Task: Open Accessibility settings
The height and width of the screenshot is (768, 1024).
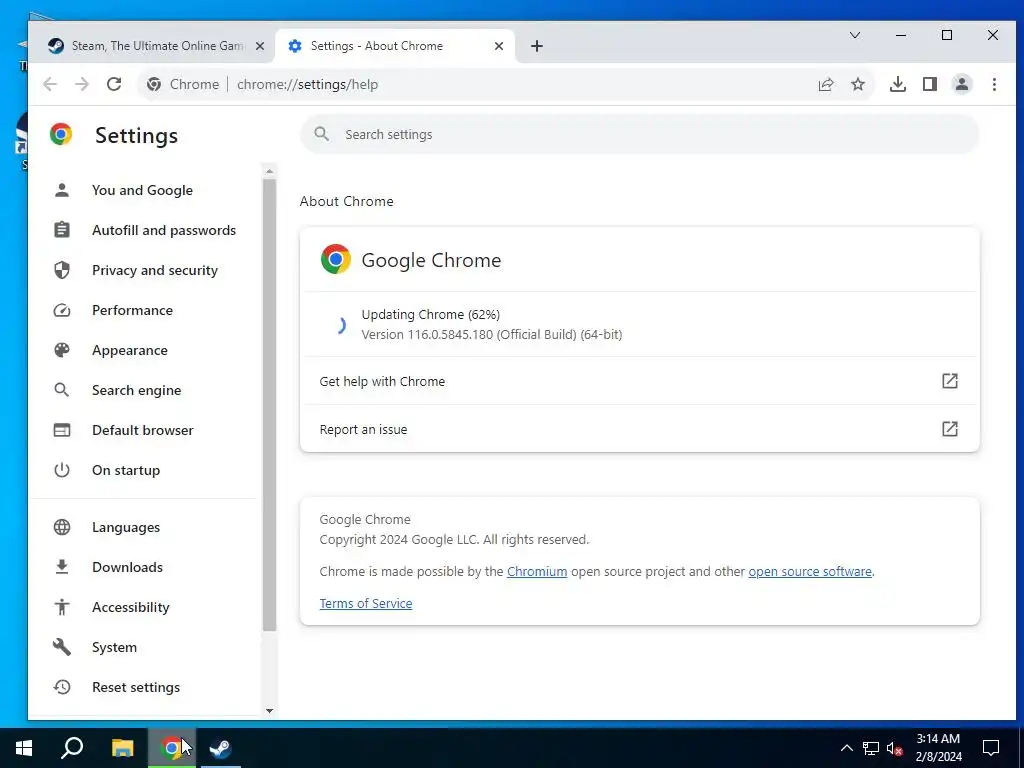Action: pyautogui.click(x=131, y=607)
